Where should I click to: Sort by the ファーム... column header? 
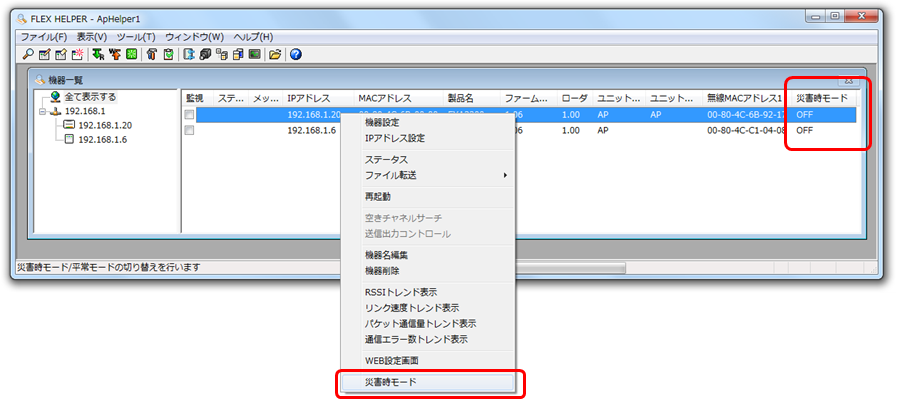(x=528, y=98)
